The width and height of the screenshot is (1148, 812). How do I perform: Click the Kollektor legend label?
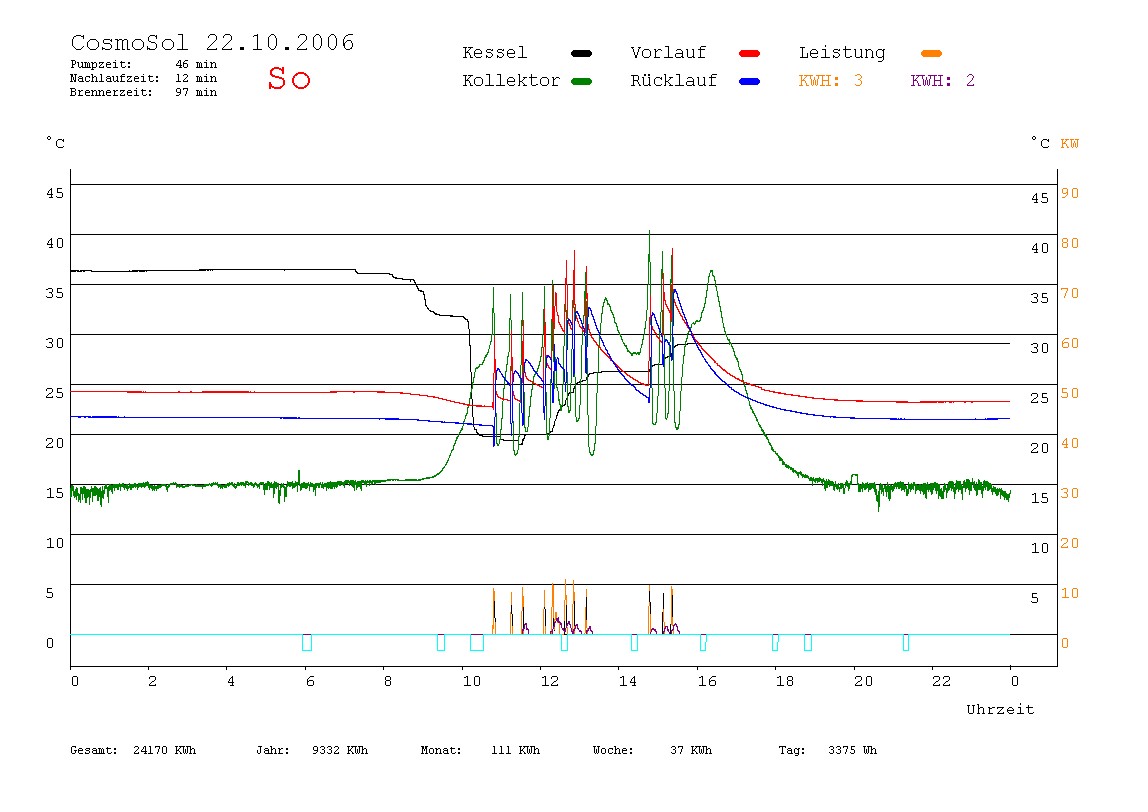(x=511, y=81)
